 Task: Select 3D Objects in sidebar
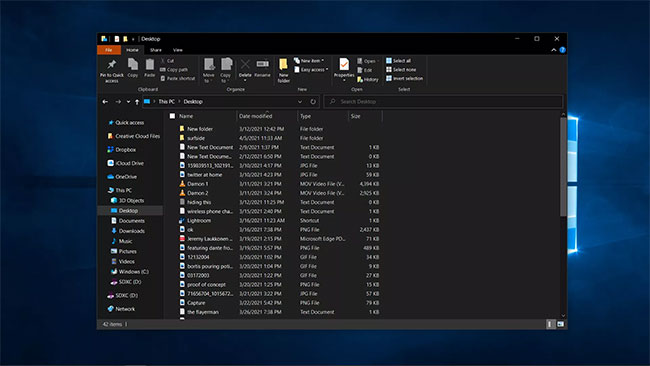point(128,201)
